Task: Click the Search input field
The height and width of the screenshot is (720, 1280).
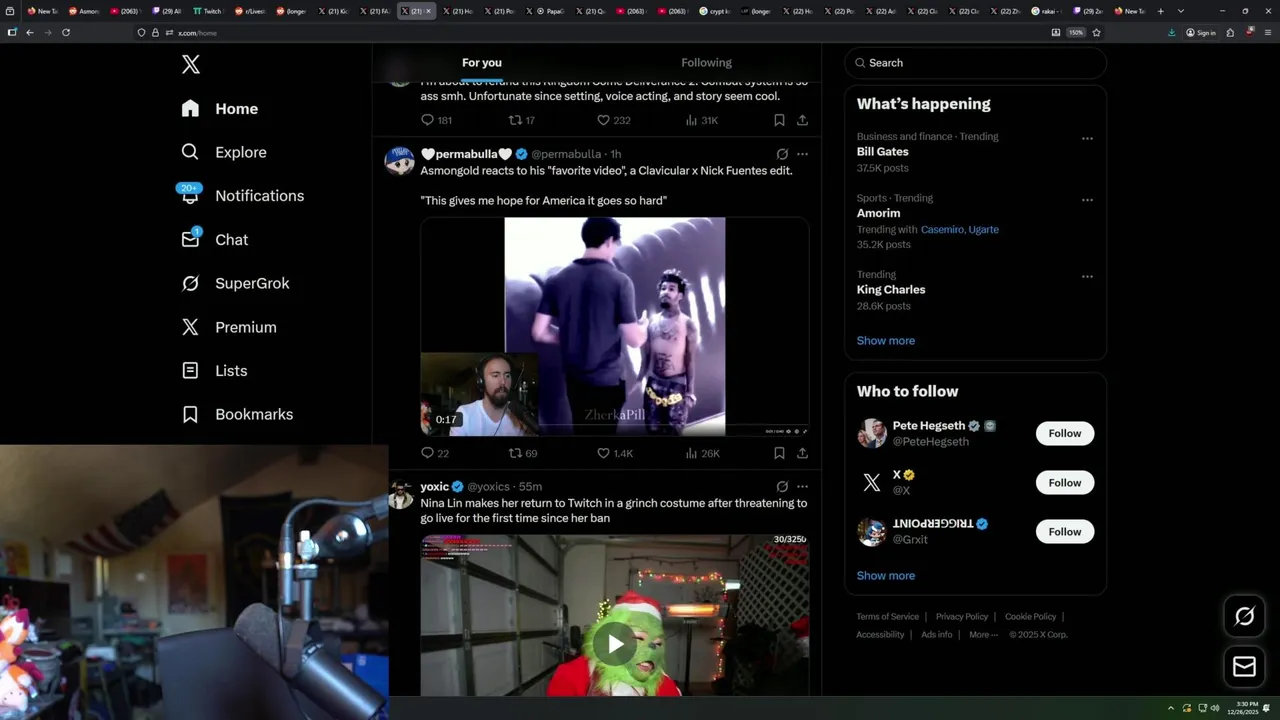Action: pyautogui.click(x=975, y=63)
